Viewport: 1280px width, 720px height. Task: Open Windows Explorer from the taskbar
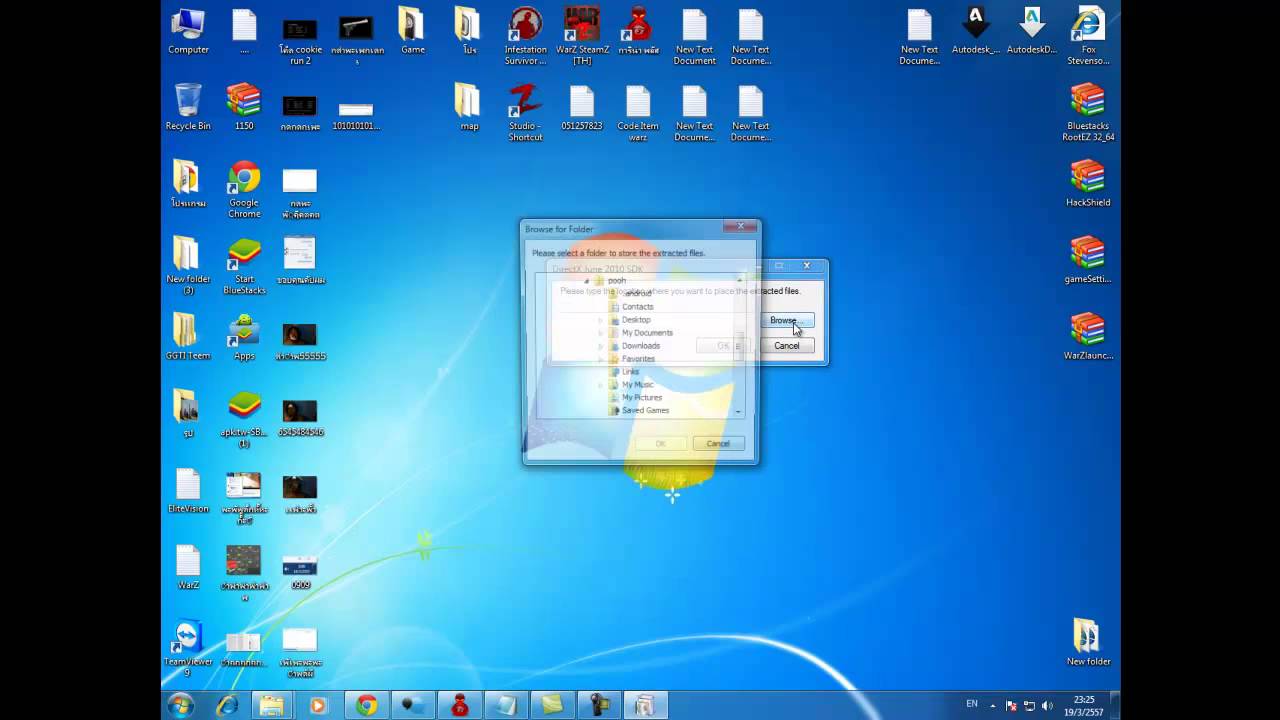tap(272, 705)
